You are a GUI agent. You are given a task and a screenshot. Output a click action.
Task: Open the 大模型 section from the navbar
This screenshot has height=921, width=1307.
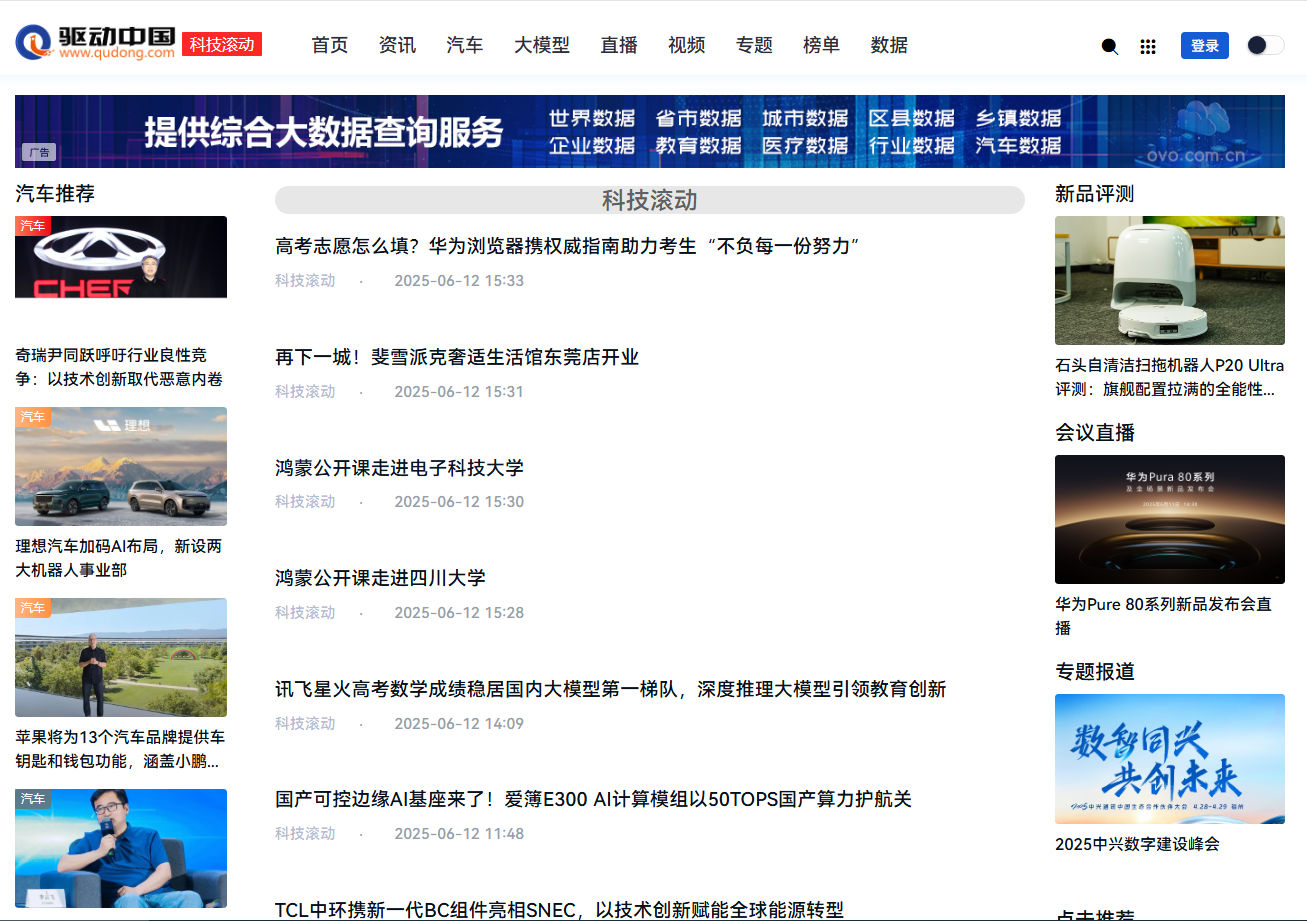tap(541, 45)
